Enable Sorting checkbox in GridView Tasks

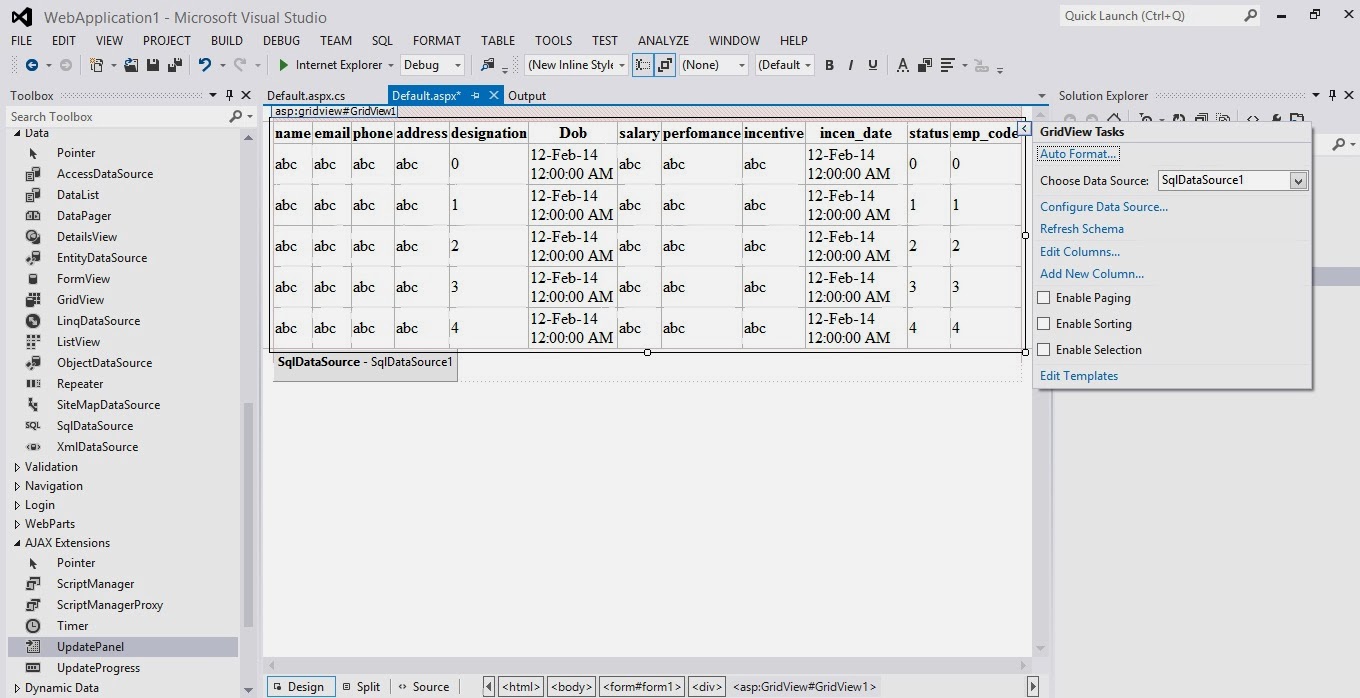pyautogui.click(x=1044, y=324)
